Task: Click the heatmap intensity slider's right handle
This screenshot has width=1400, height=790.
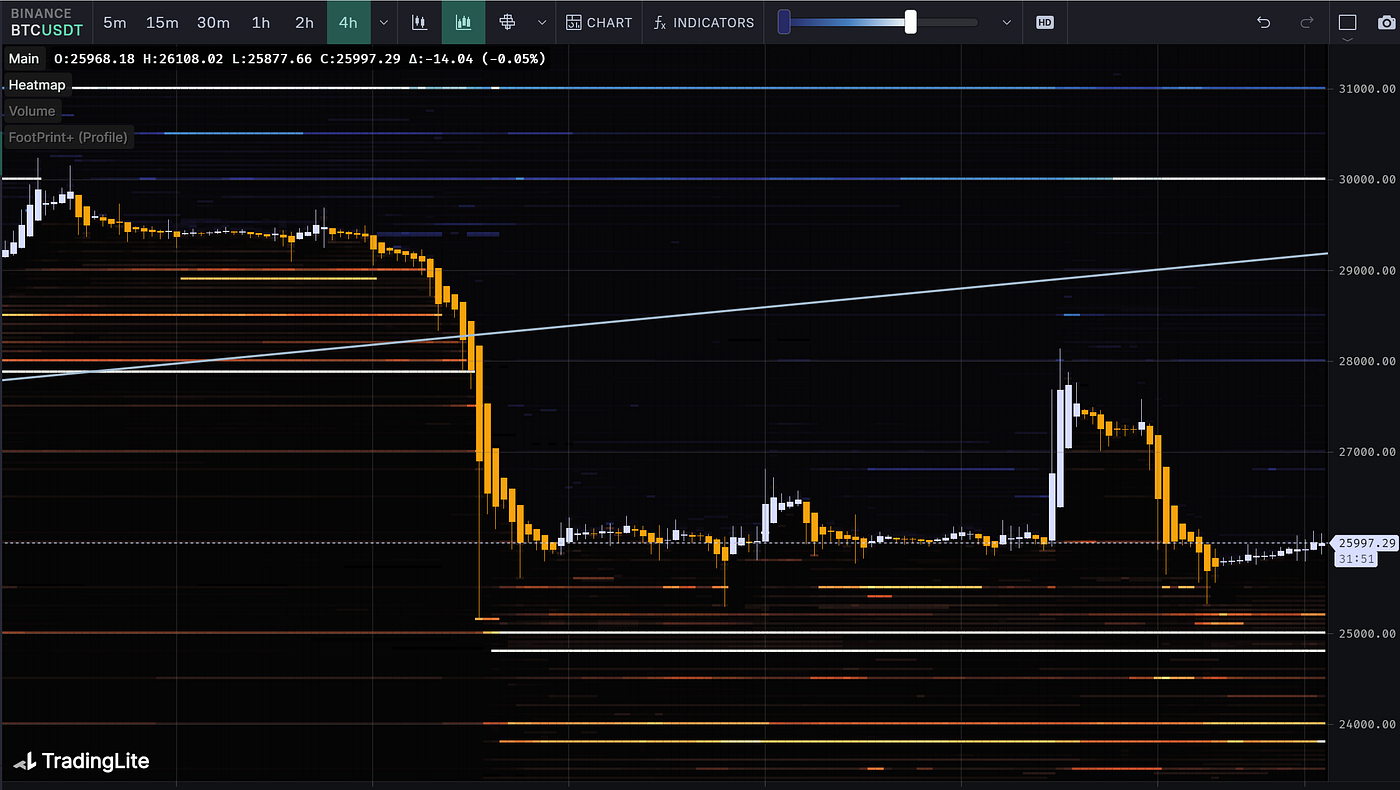Action: click(x=911, y=22)
